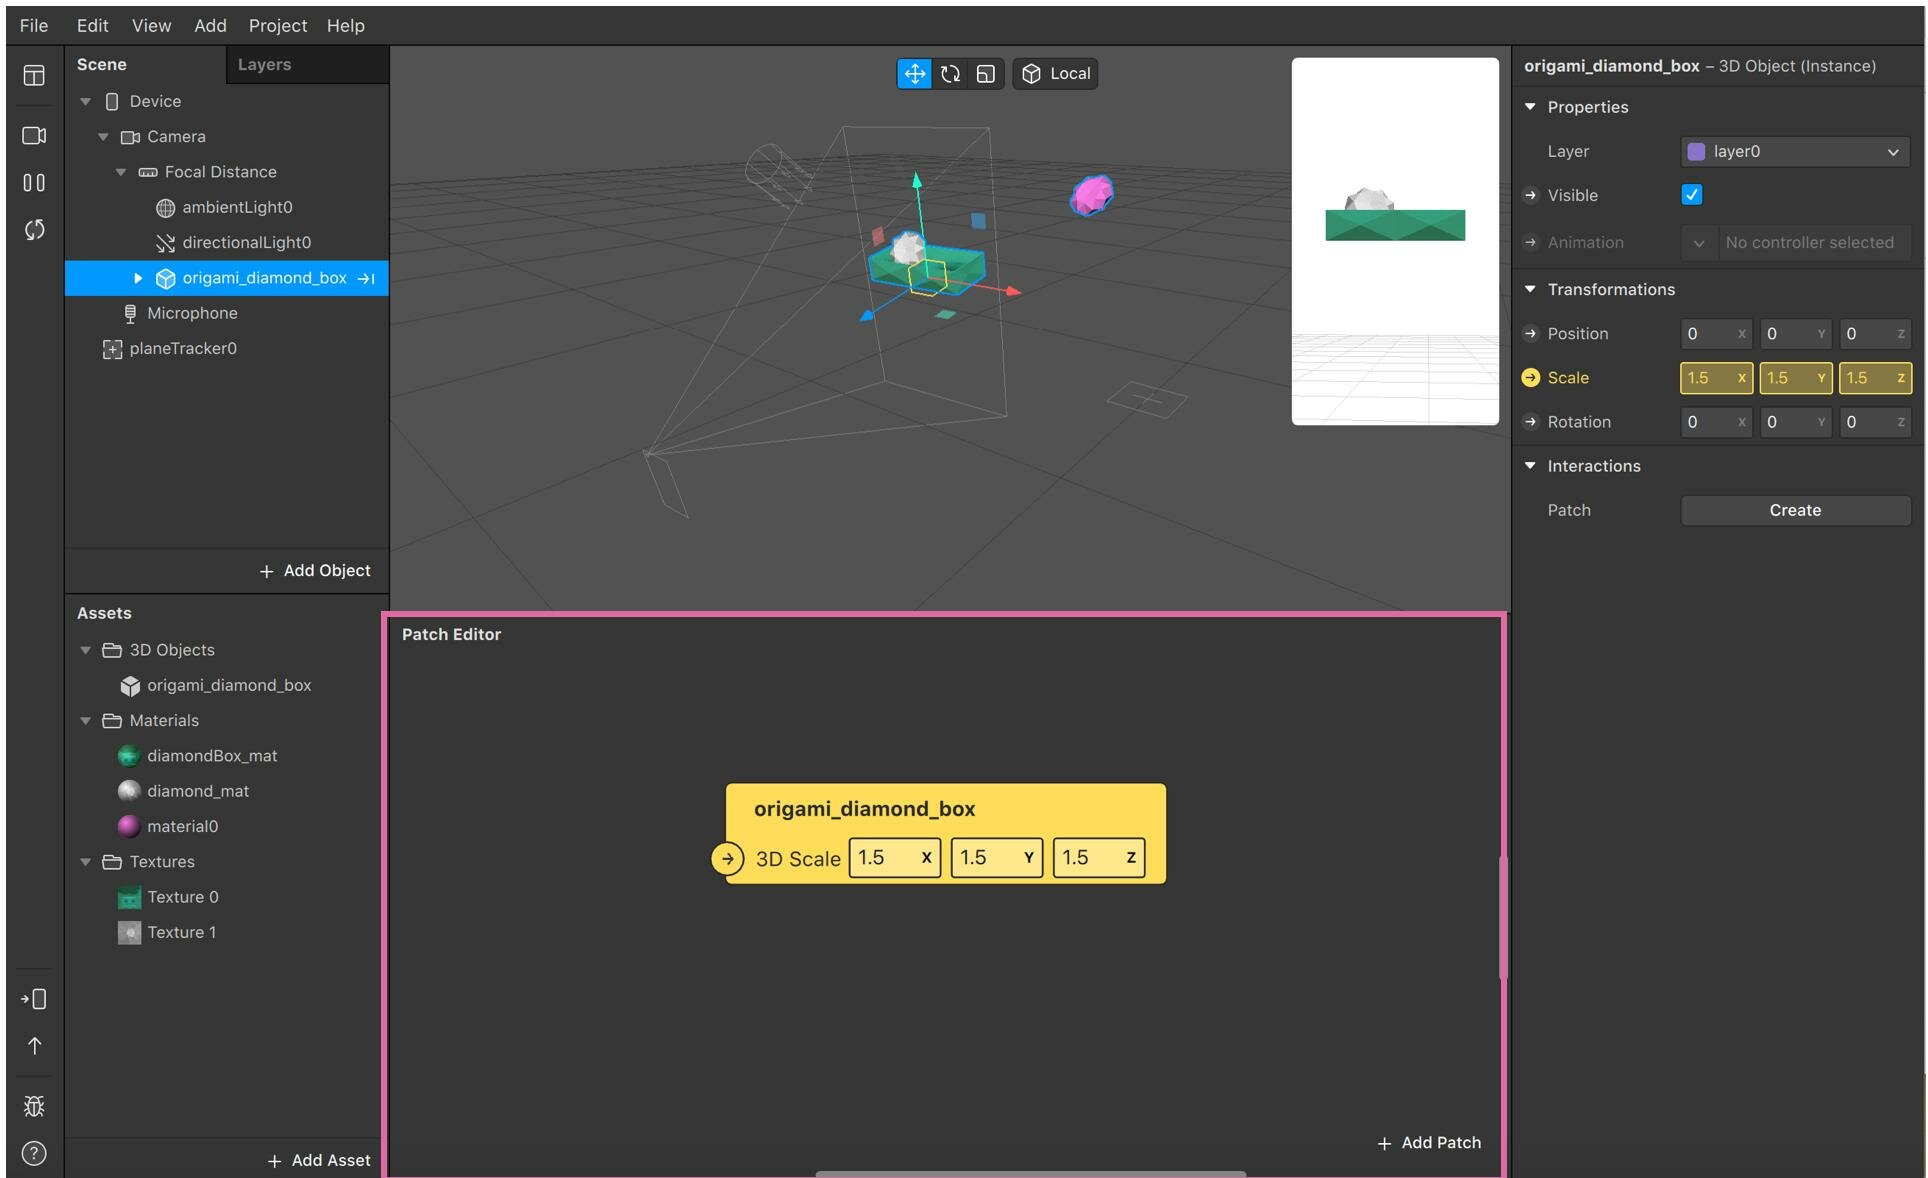
Task: Select the rotate manipulator tool icon
Action: pos(950,74)
